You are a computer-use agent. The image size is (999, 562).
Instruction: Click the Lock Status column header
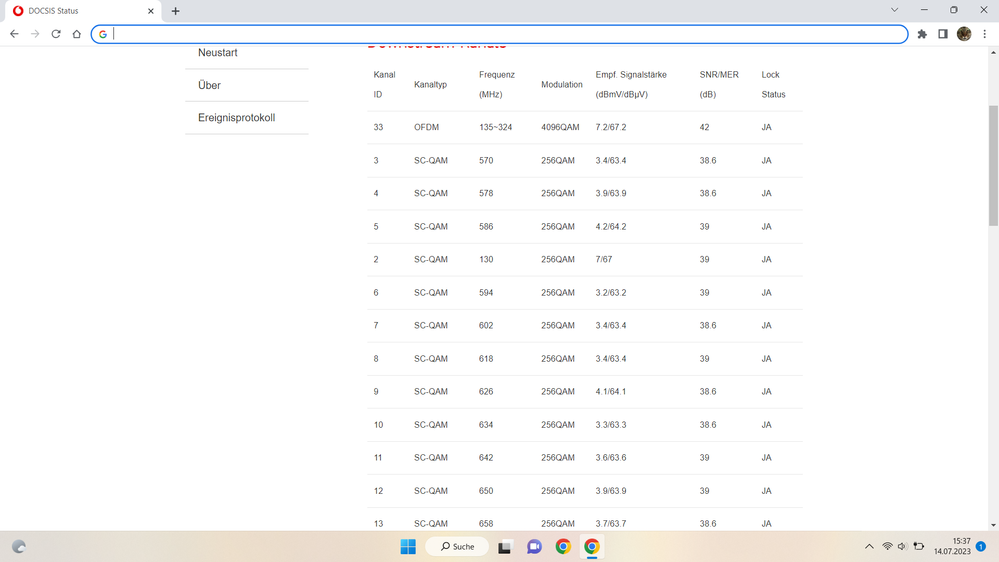pyautogui.click(x=773, y=84)
